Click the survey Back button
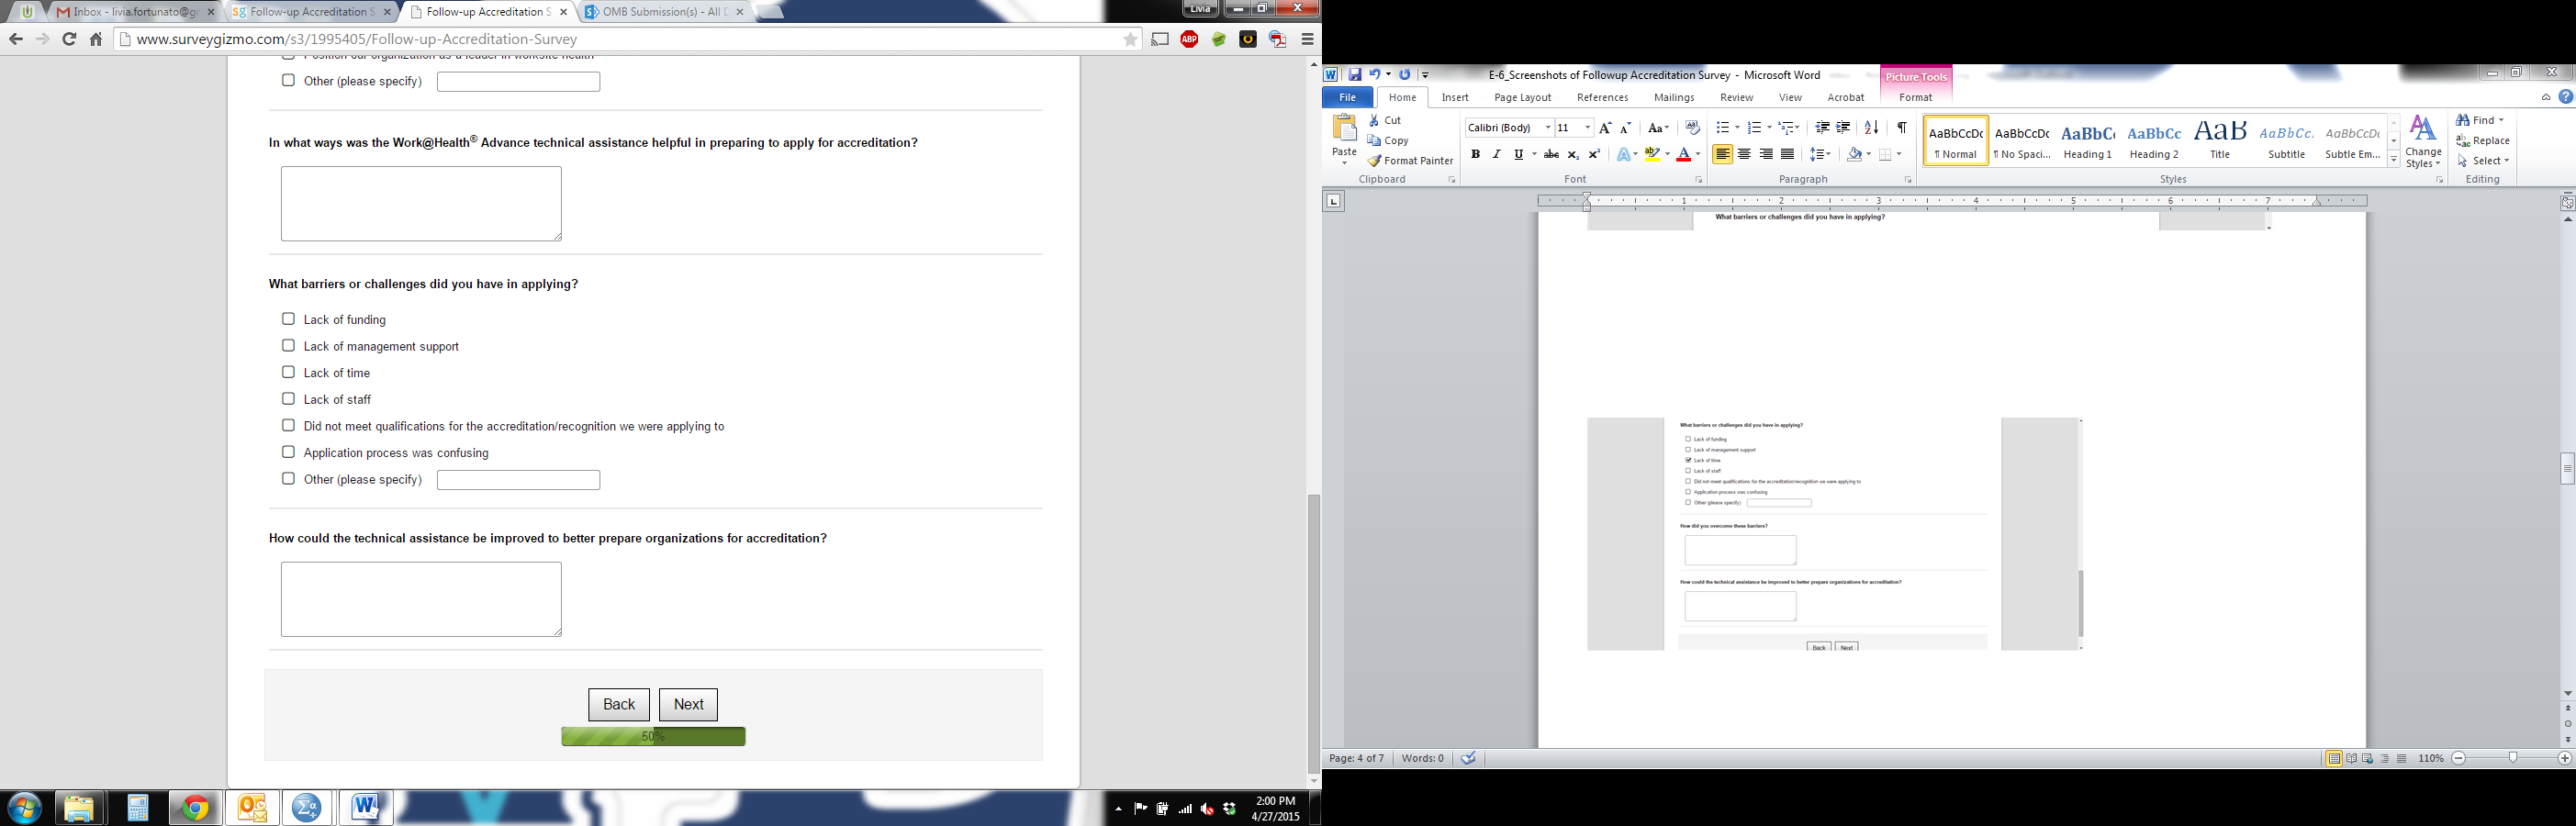This screenshot has width=2576, height=826. (x=619, y=704)
